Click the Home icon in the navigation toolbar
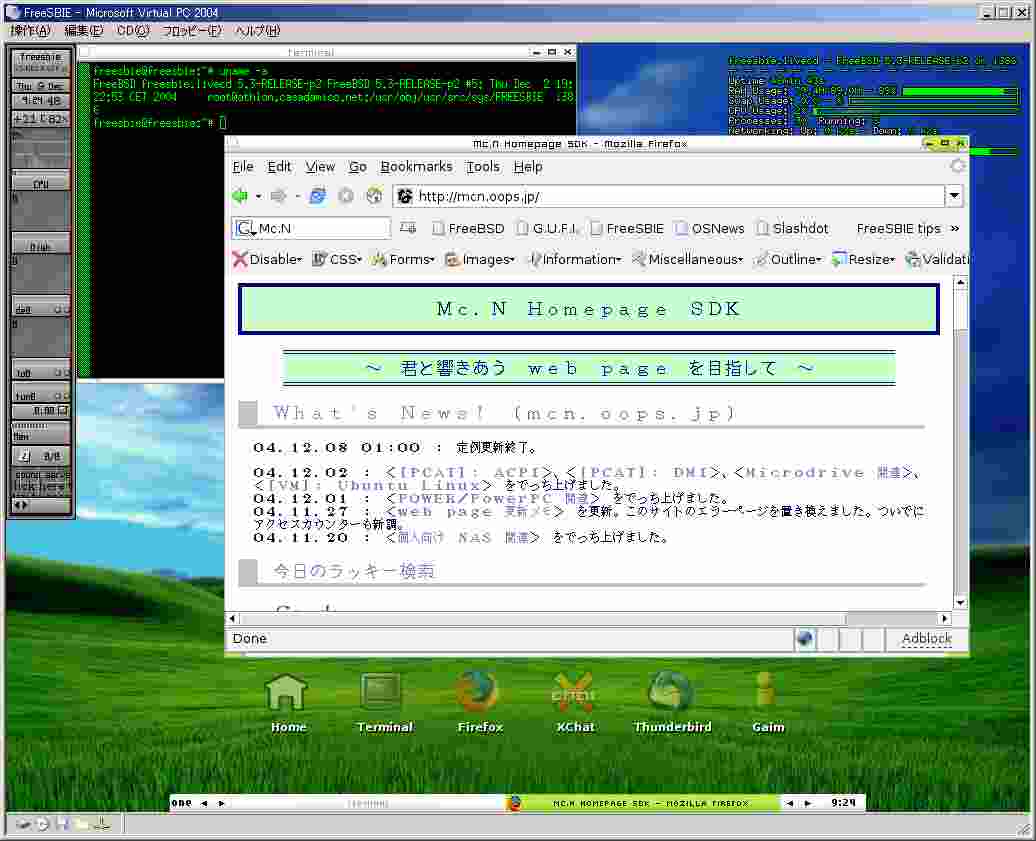 click(374, 196)
